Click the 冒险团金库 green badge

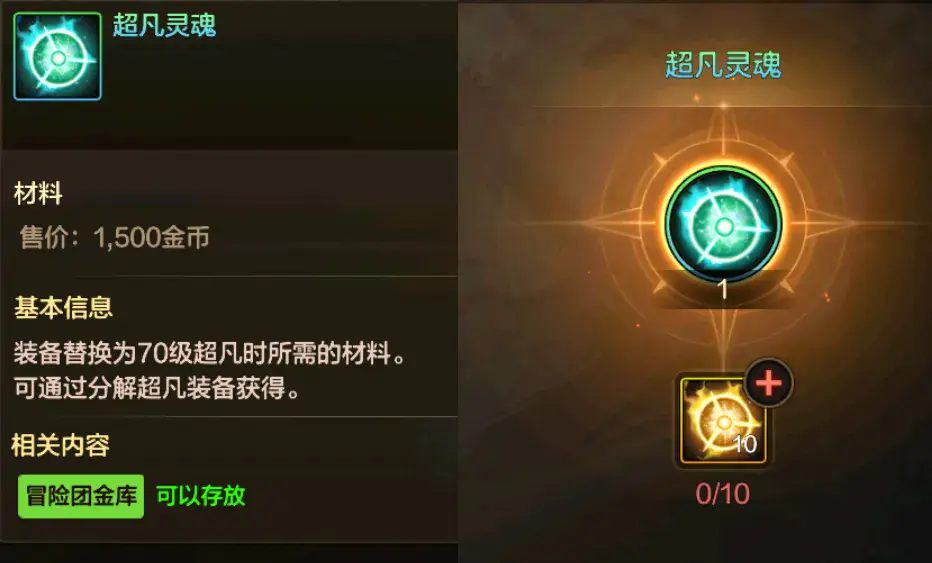click(x=81, y=496)
